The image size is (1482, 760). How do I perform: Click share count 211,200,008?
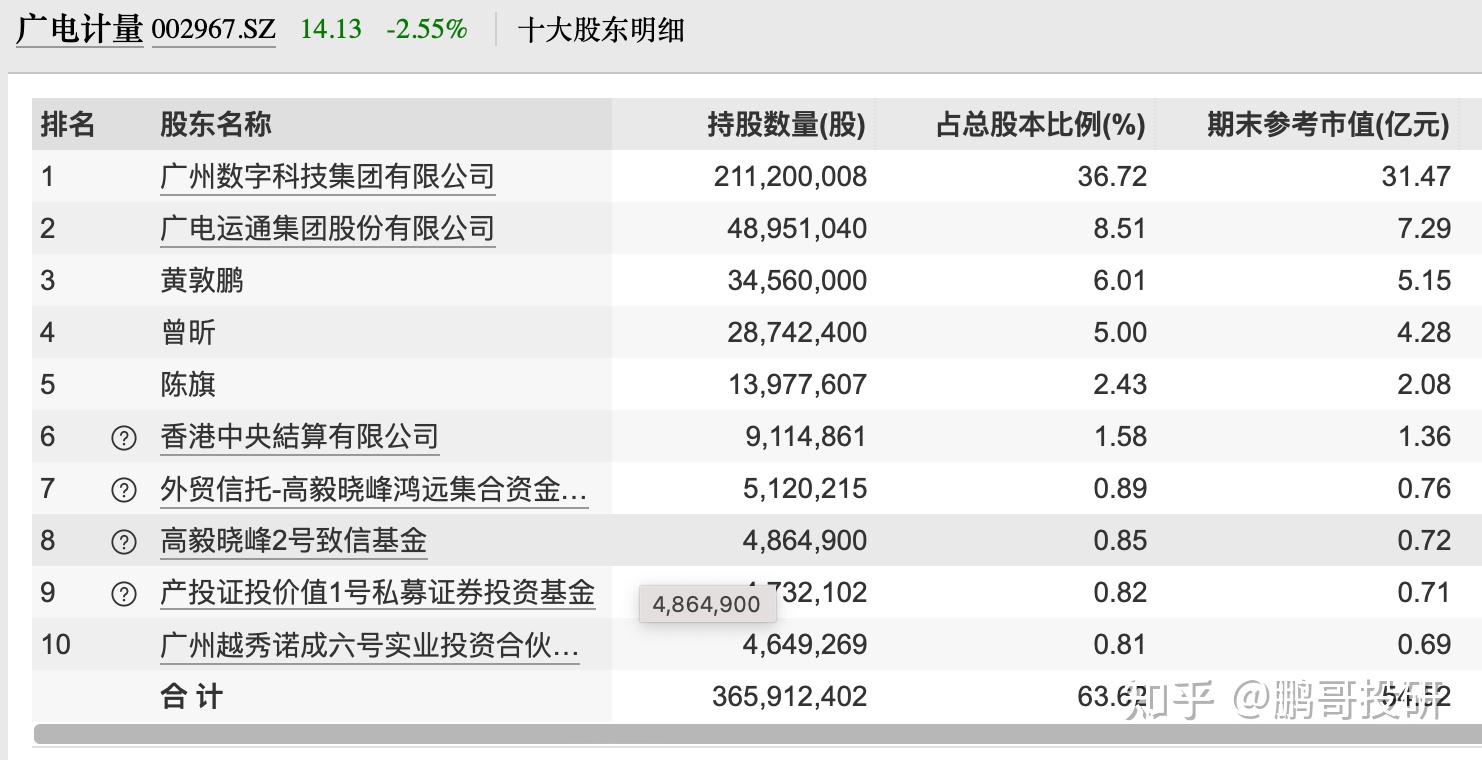[790, 177]
